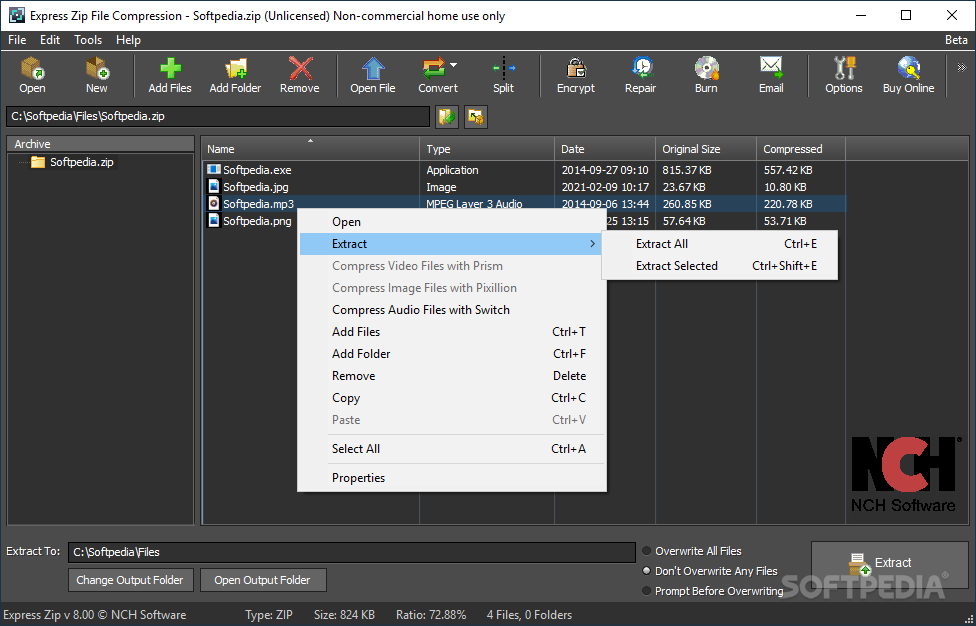Choose Select All in the context menu
Screen dimensions: 976x626
(452, 449)
